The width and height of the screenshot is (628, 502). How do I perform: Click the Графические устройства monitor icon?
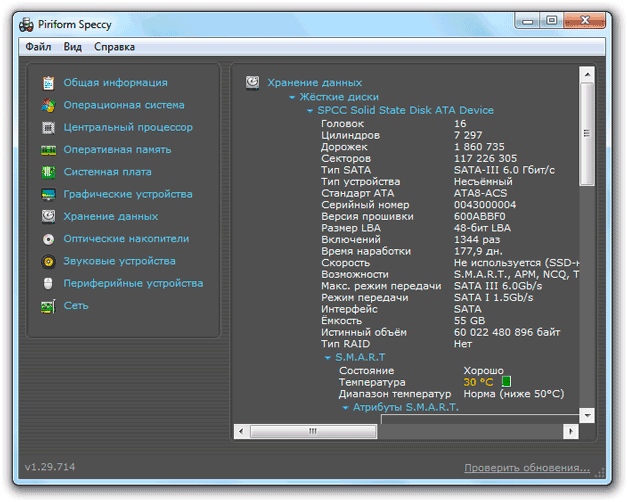(48, 195)
